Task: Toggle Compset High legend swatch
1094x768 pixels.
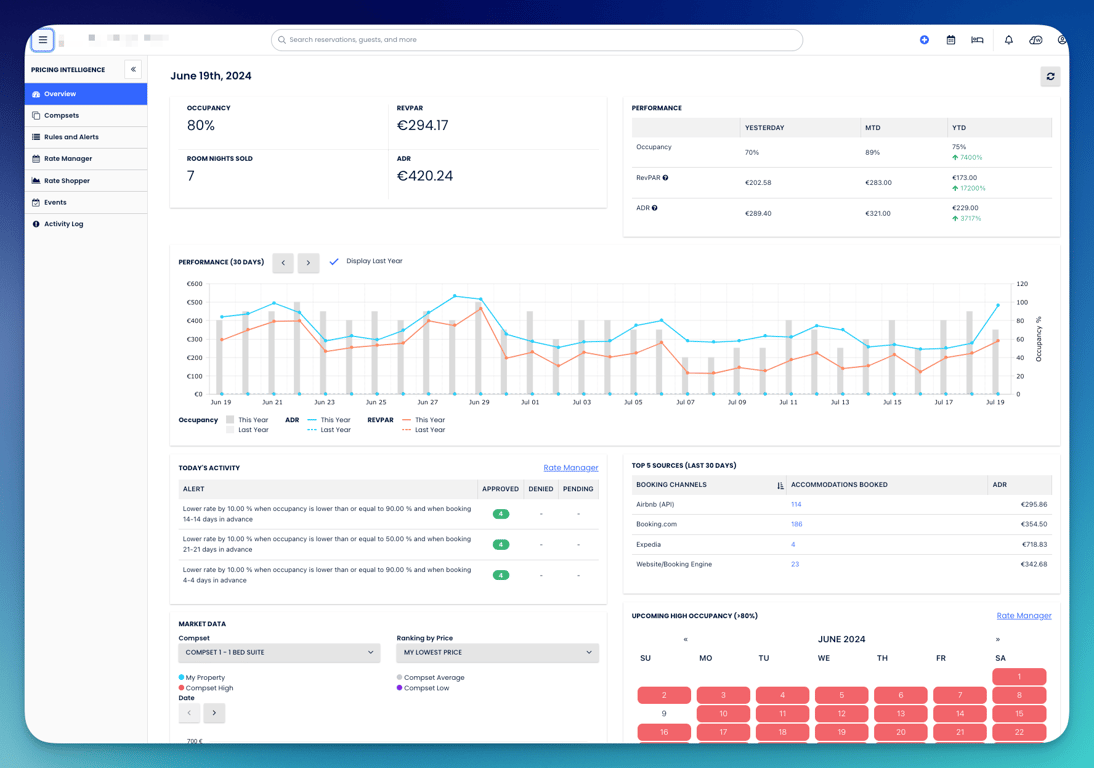Action: [181, 688]
